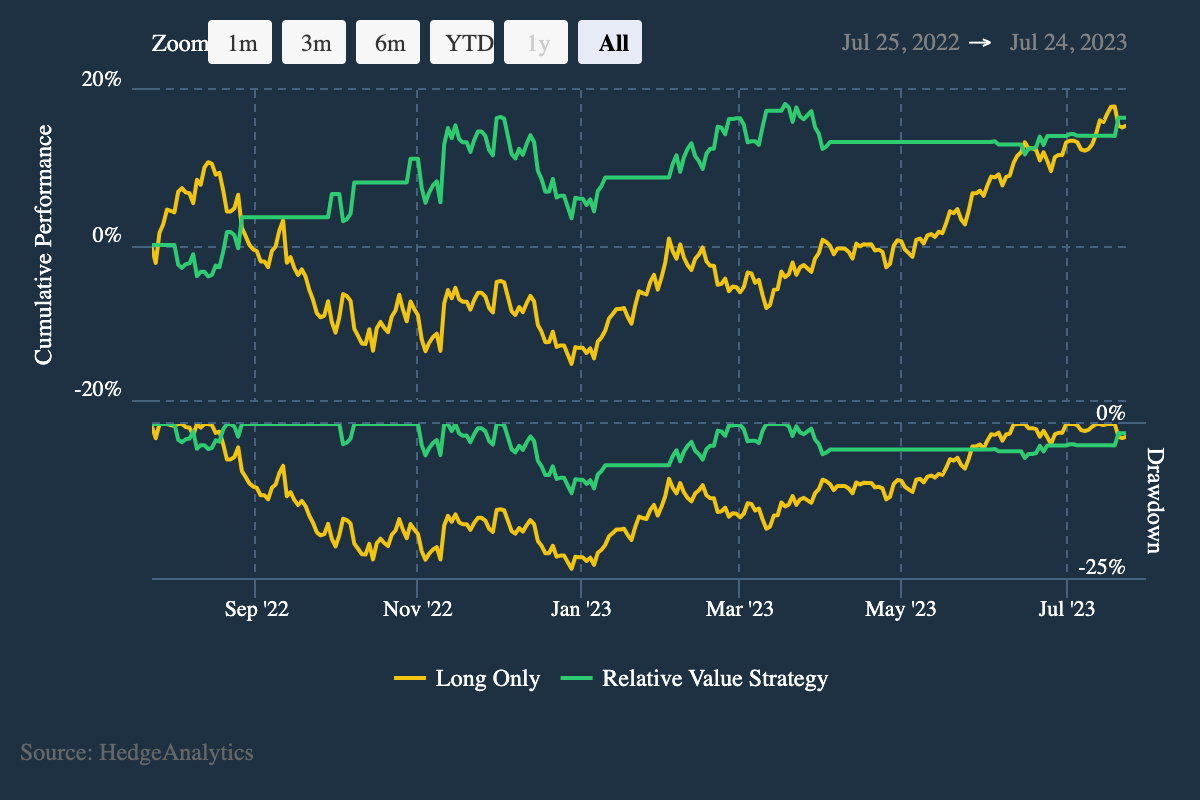The height and width of the screenshot is (800, 1200).
Task: Select the 6m zoom preset
Action: coord(387,42)
